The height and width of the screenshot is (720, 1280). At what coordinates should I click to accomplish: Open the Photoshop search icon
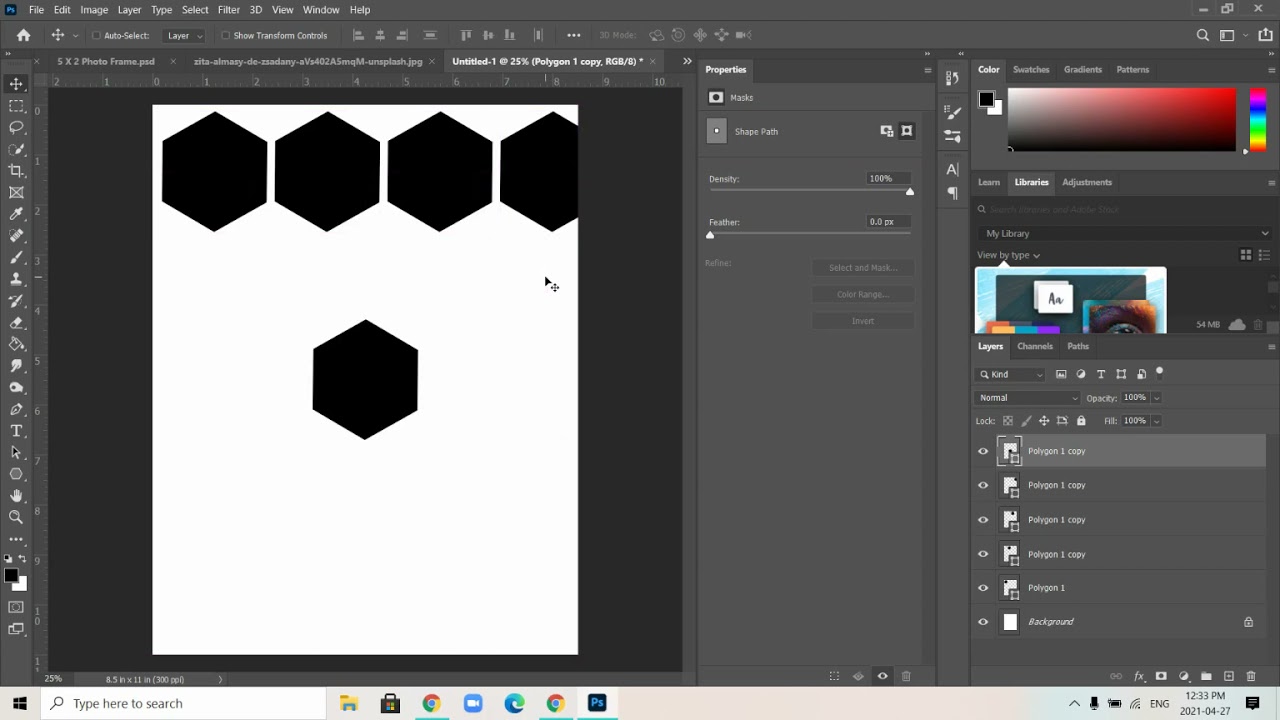(1203, 35)
